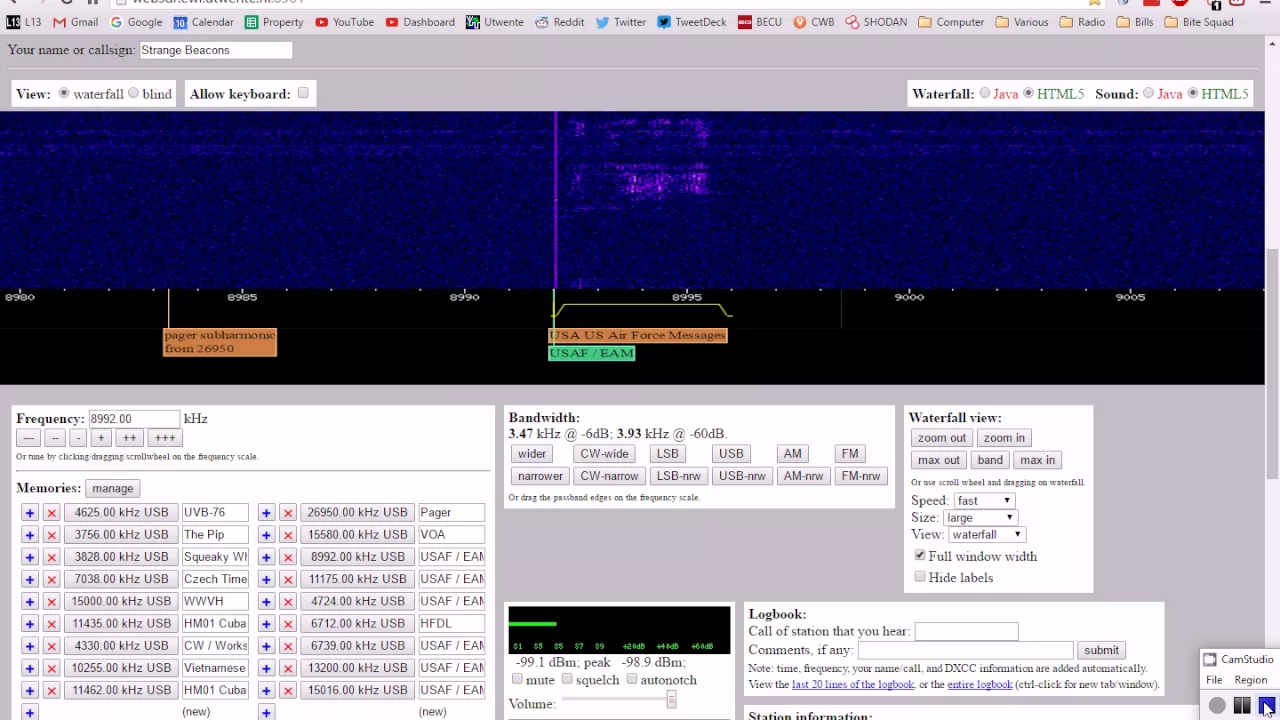This screenshot has height=720, width=1280.
Task: Adjust the Volume slider
Action: pyautogui.click(x=671, y=701)
